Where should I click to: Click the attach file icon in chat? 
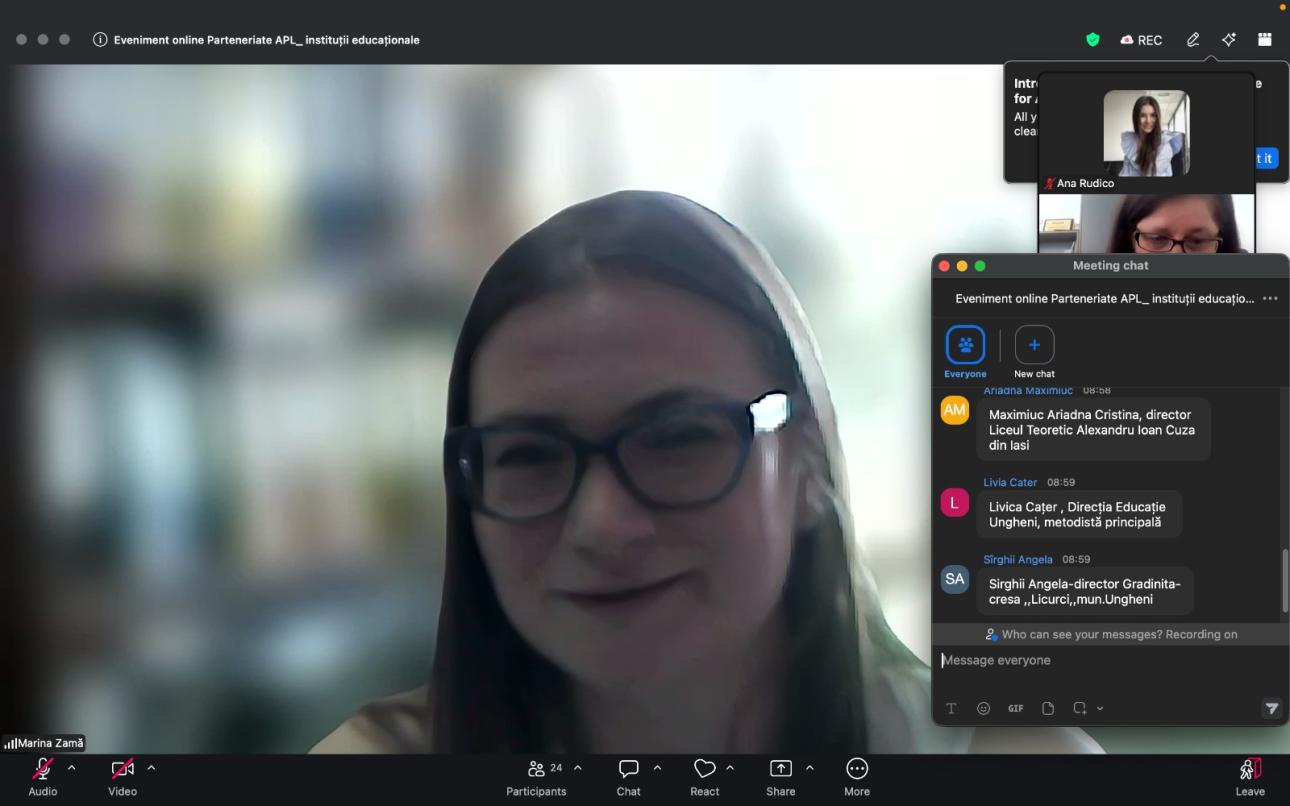[x=1048, y=708]
